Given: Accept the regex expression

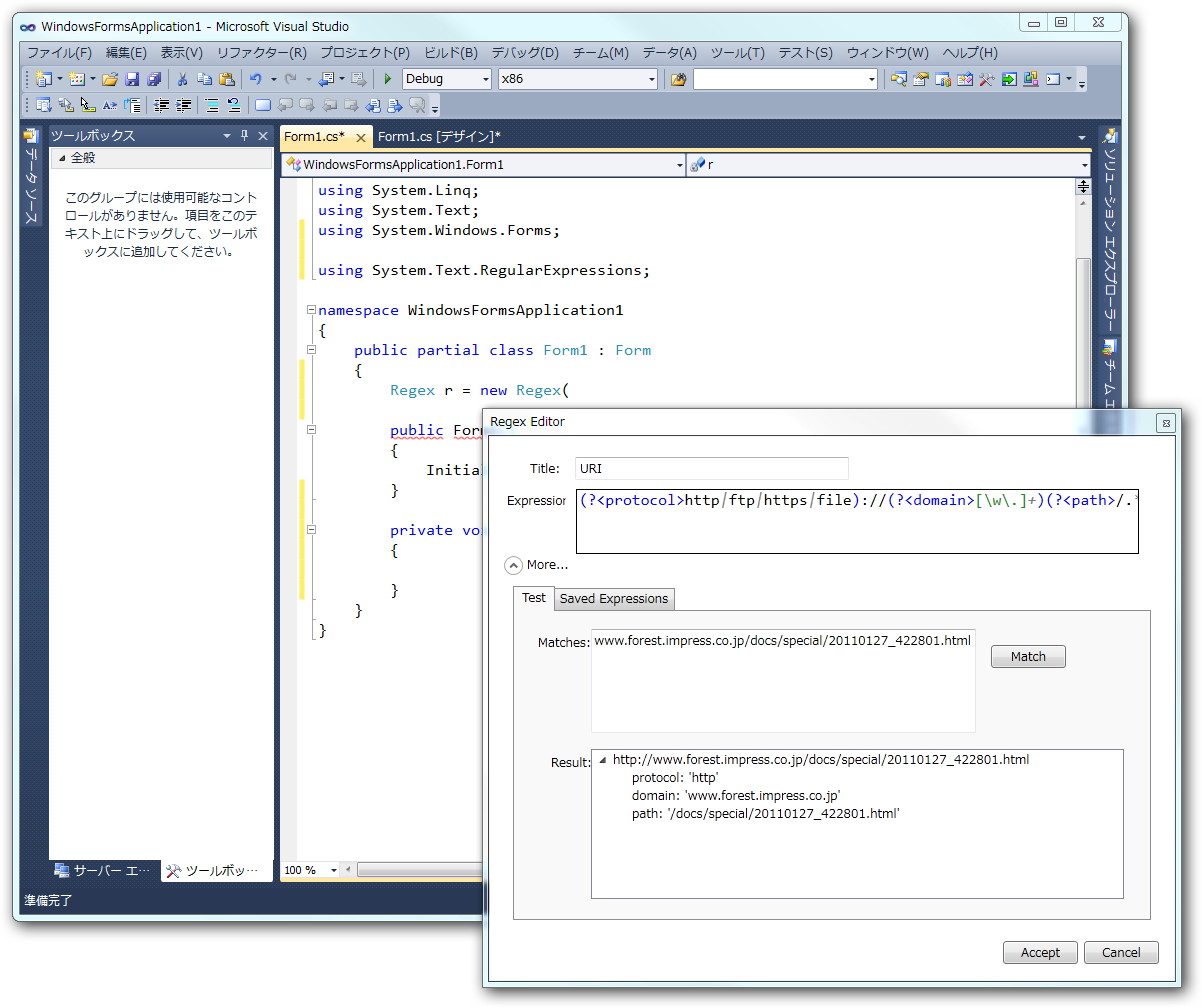Looking at the screenshot, I should click(1040, 952).
